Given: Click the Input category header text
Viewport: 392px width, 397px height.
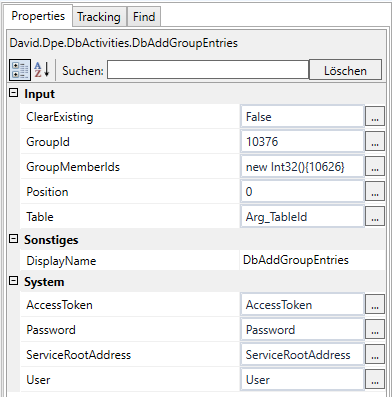Looking at the screenshot, I should point(39,94).
